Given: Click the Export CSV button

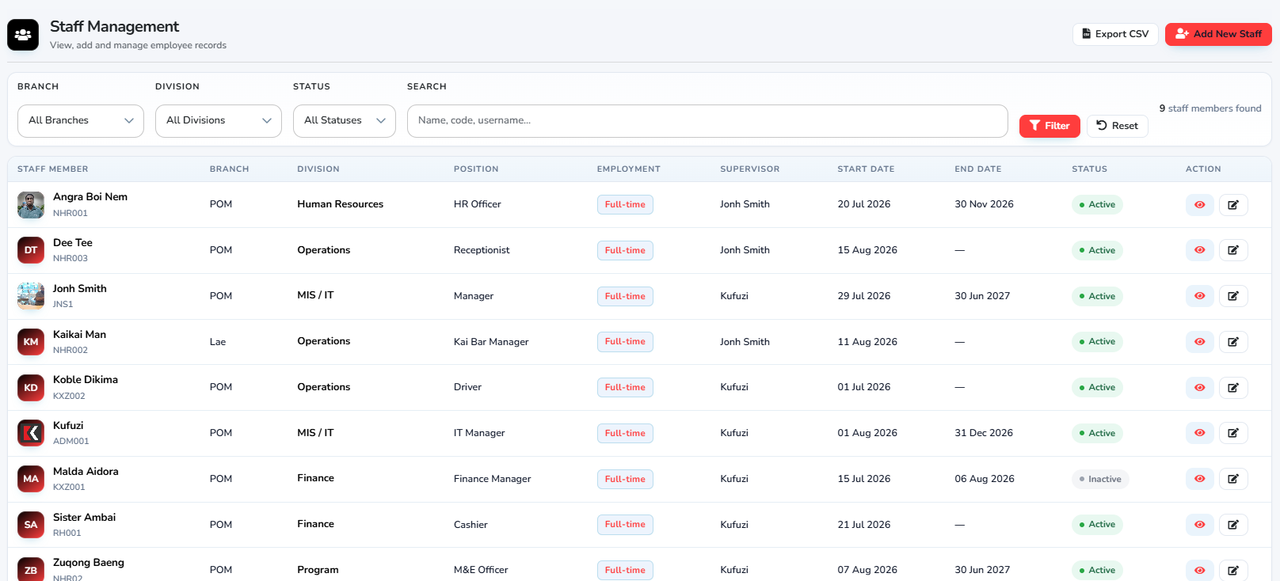Looking at the screenshot, I should click(1115, 34).
